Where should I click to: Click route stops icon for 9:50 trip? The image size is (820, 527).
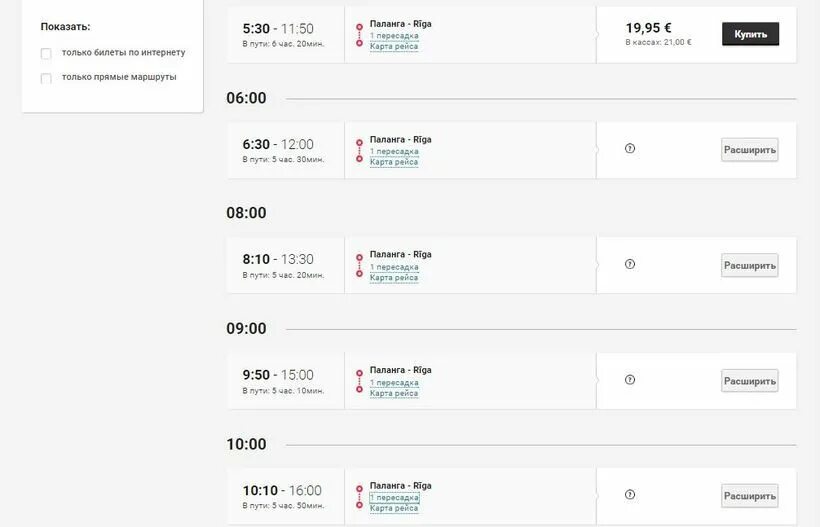click(359, 381)
